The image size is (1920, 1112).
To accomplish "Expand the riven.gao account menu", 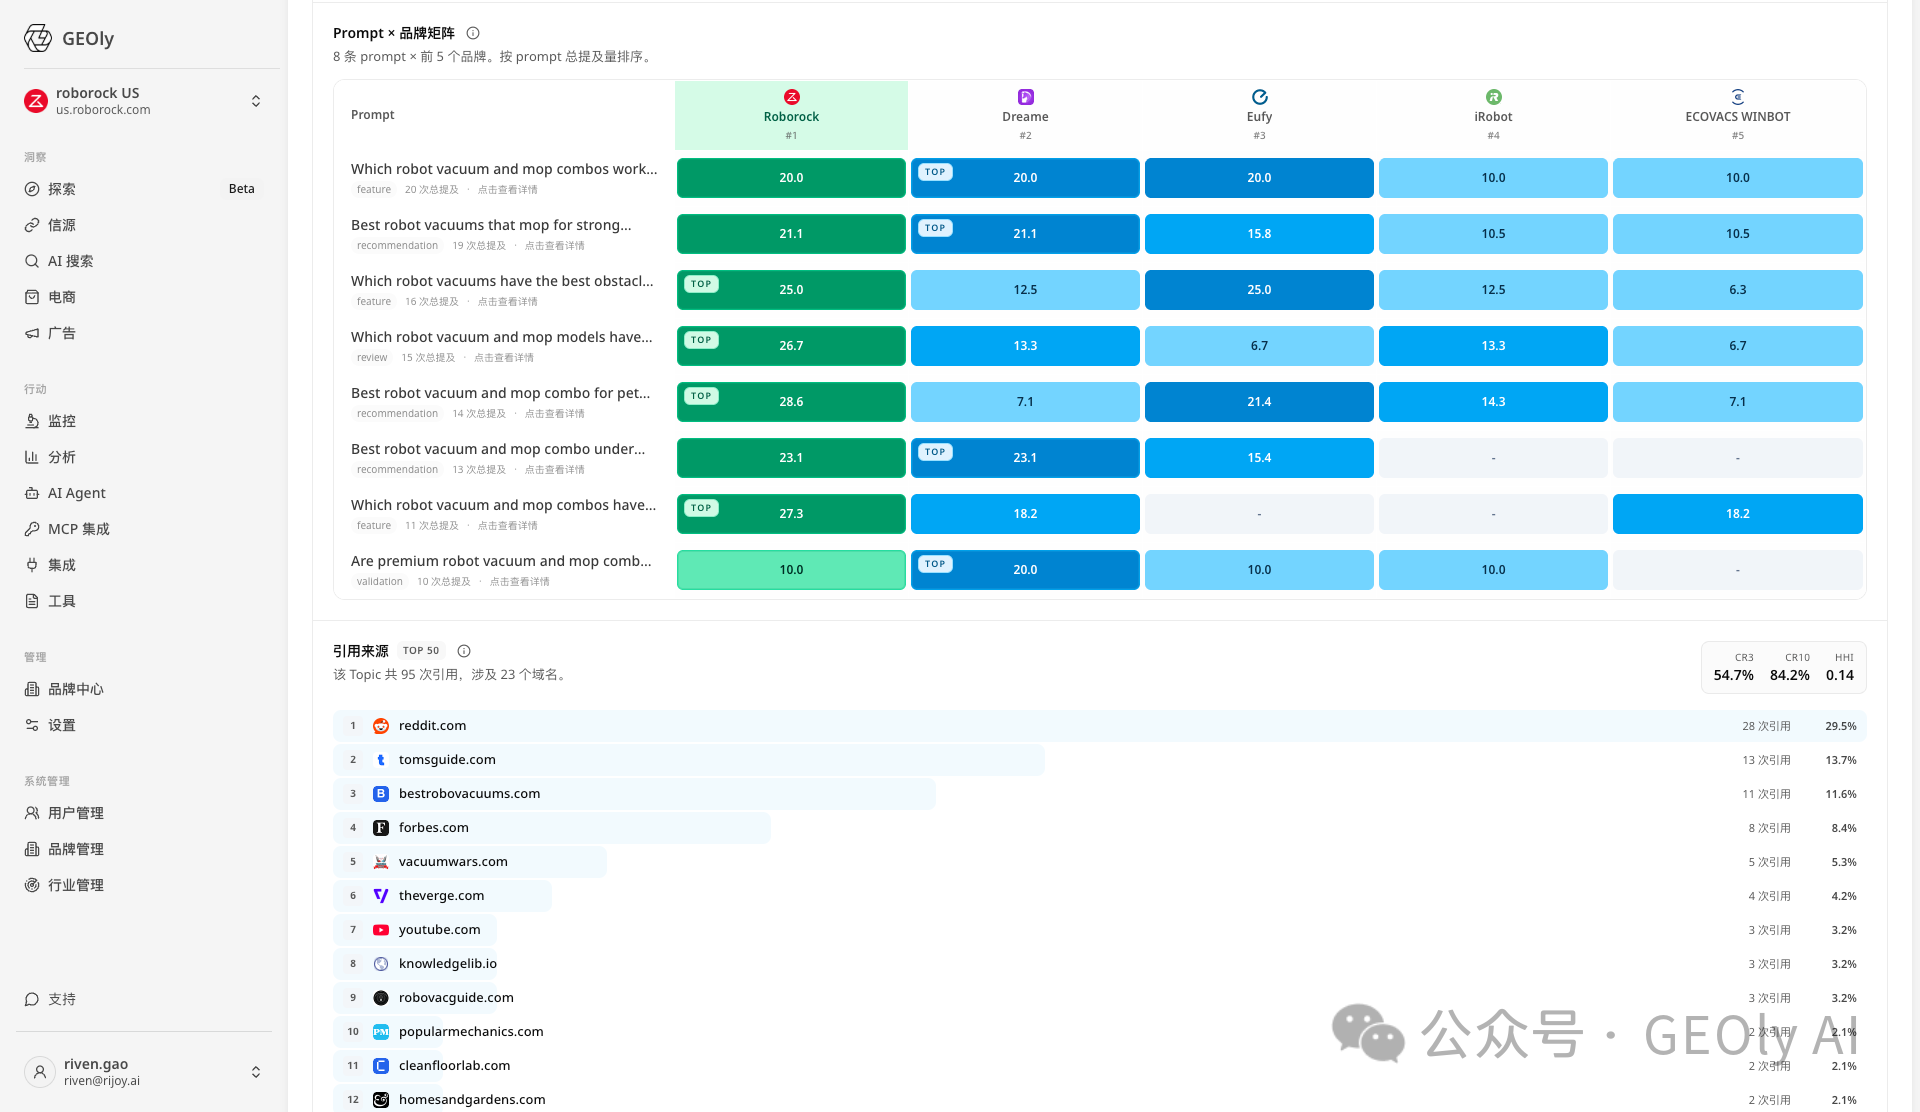I will [x=256, y=1072].
